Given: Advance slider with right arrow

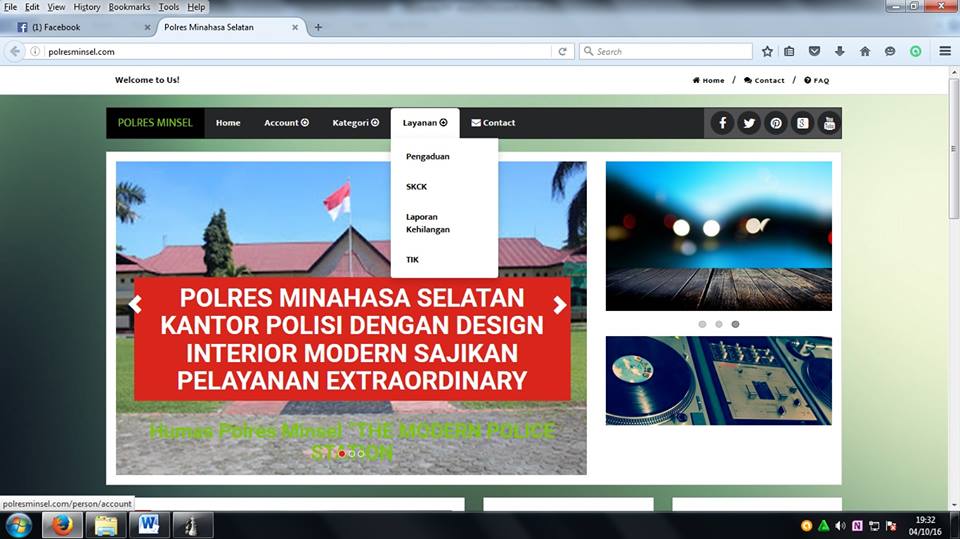Looking at the screenshot, I should point(560,306).
